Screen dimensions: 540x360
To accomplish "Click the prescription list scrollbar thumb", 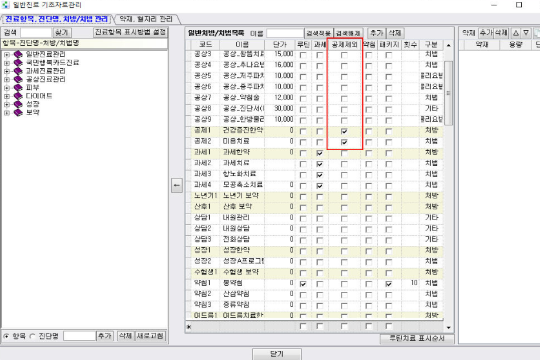I will pos(448,93).
